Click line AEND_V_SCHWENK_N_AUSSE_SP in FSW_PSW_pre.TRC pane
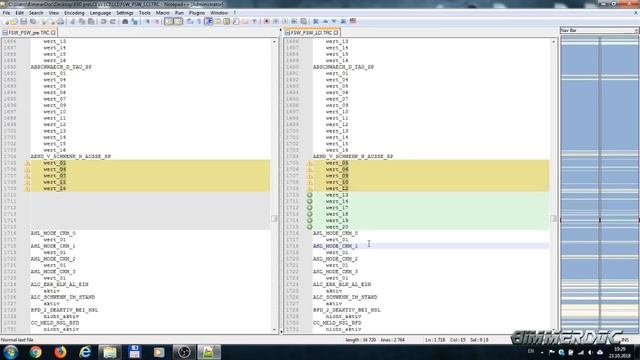Screen dimensions: 640x360 point(71,156)
